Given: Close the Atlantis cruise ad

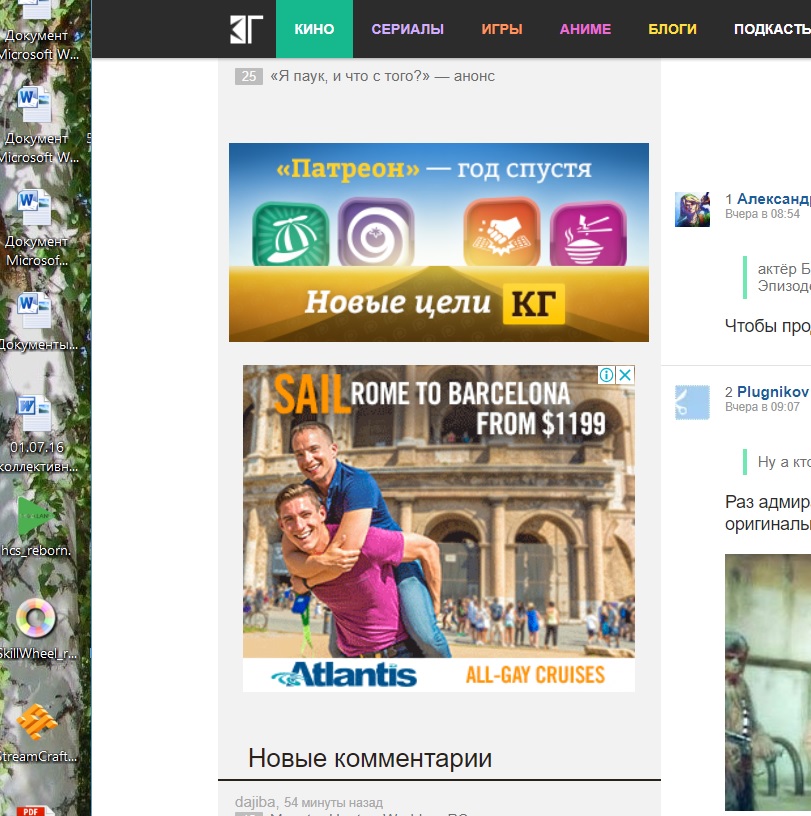Looking at the screenshot, I should (x=626, y=375).
